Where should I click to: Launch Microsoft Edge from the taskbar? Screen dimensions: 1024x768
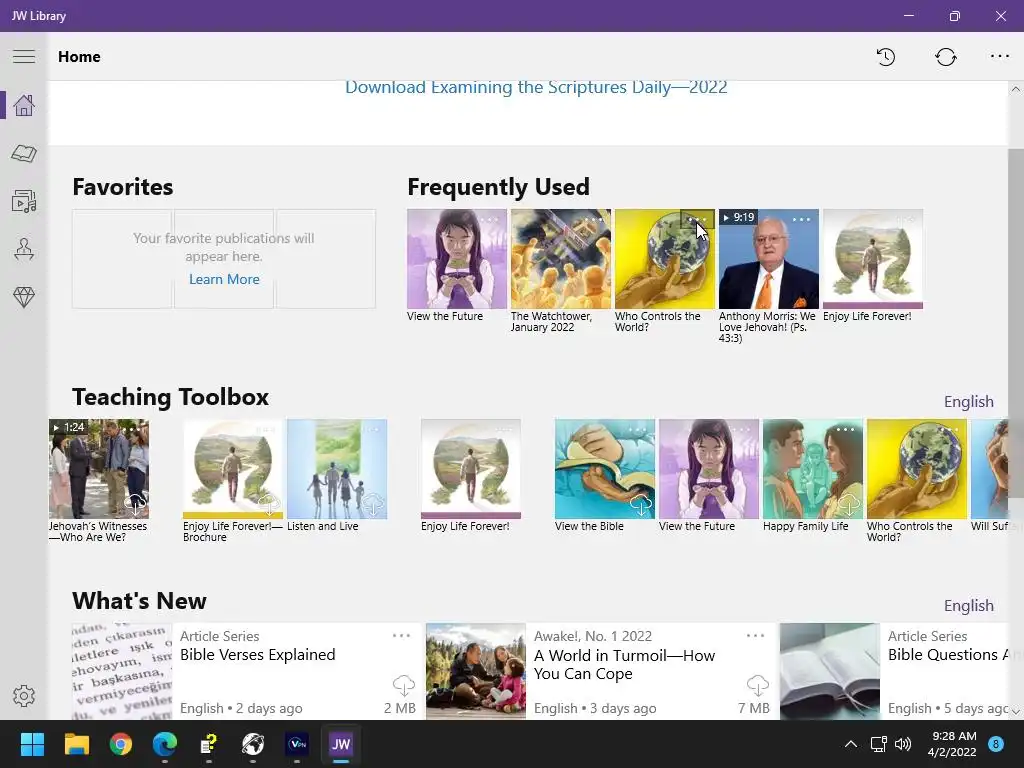[x=165, y=744]
